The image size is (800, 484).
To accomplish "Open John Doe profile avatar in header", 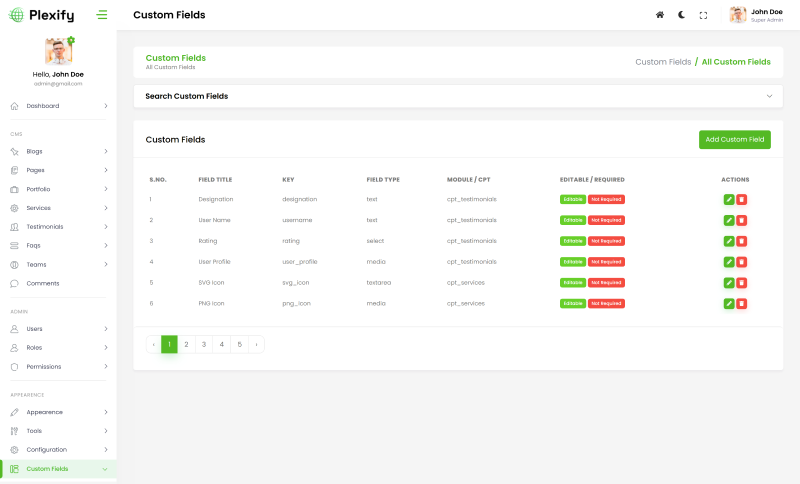I will pyautogui.click(x=738, y=15).
